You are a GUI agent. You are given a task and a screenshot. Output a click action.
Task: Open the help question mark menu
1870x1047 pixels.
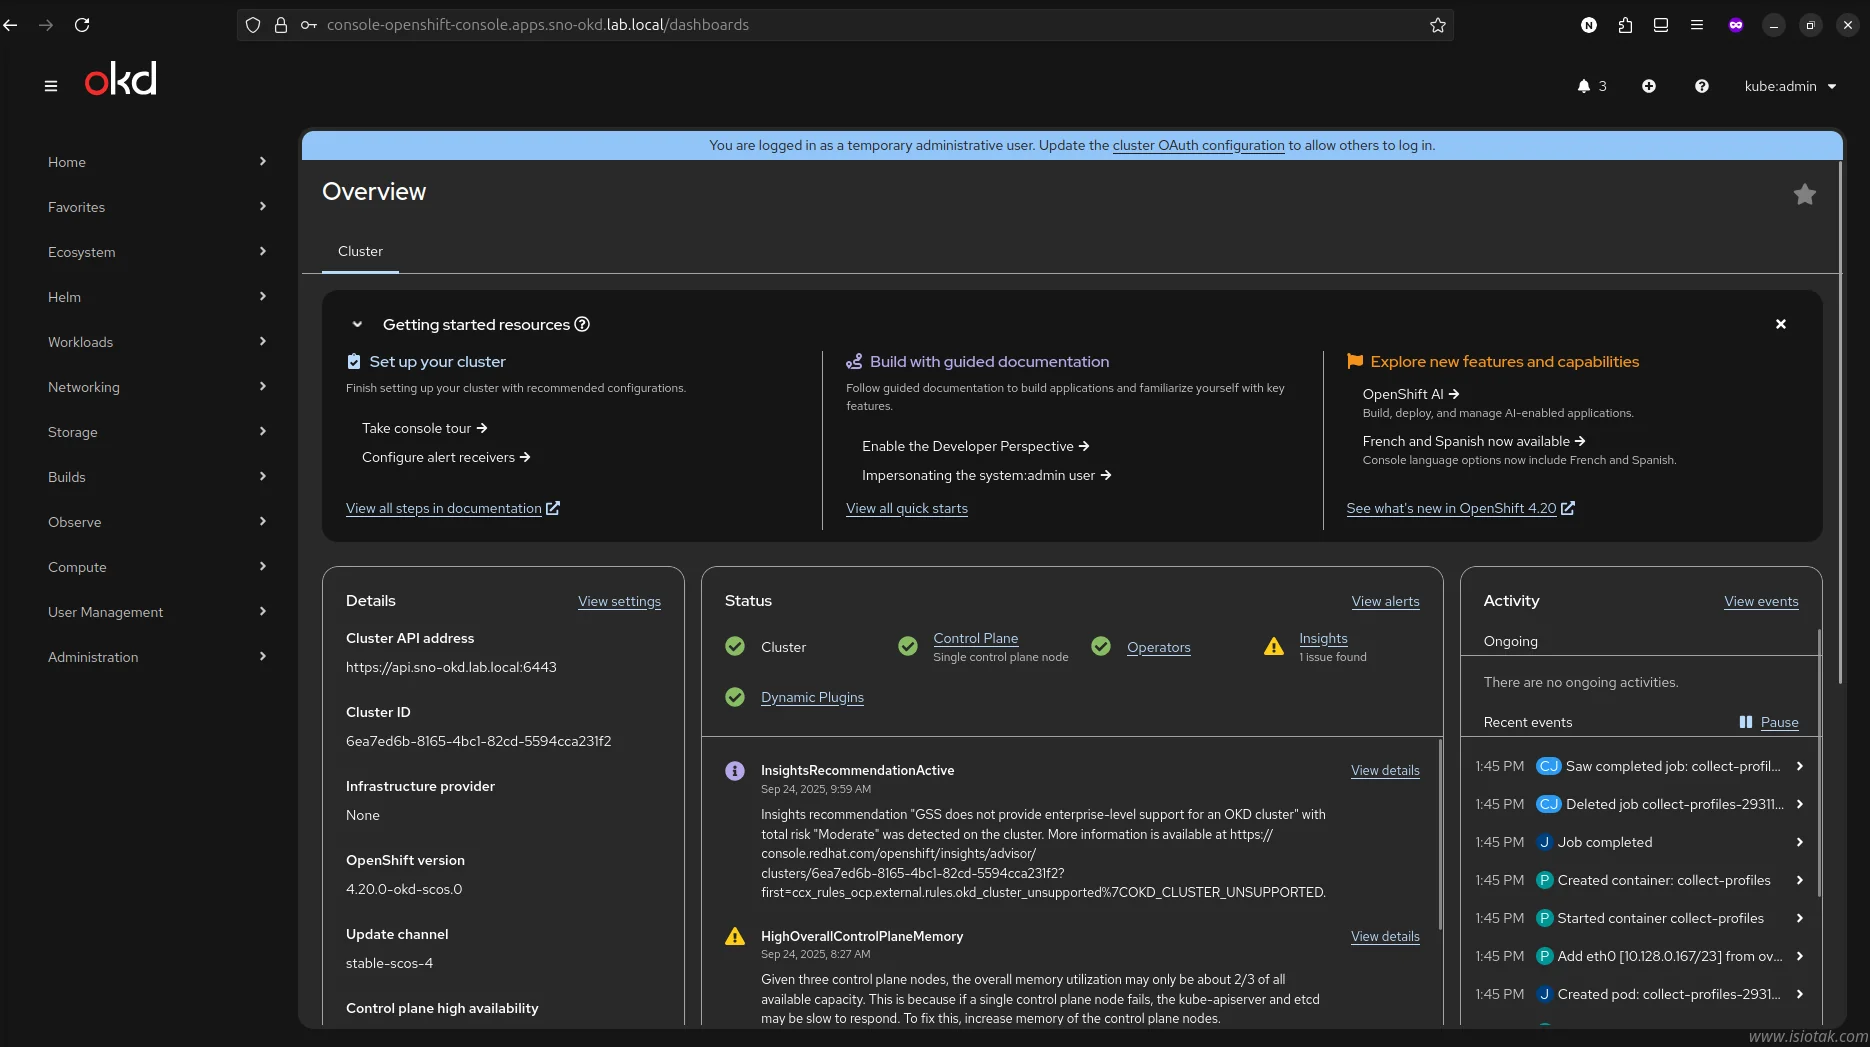click(1702, 86)
